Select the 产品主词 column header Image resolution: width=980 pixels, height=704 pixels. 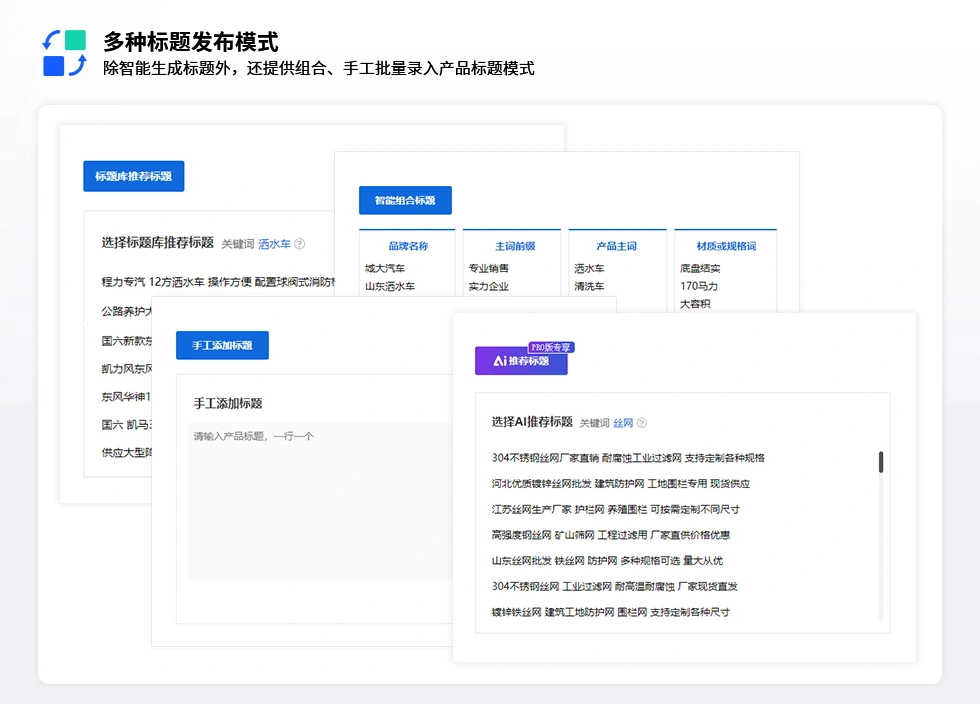coord(616,246)
